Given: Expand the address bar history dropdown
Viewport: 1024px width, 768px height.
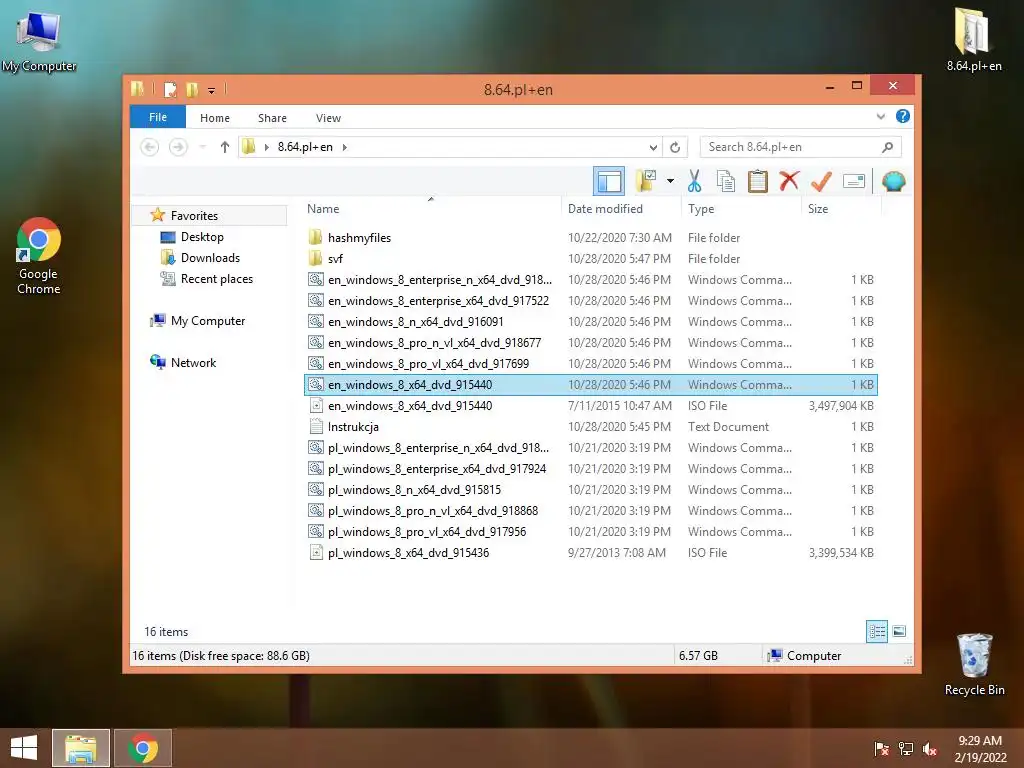Looking at the screenshot, I should pos(653,147).
